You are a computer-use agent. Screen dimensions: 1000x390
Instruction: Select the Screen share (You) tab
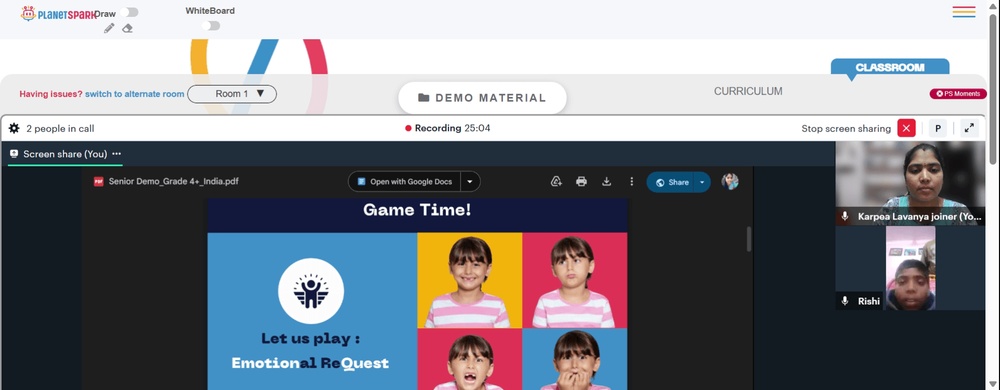(64, 154)
